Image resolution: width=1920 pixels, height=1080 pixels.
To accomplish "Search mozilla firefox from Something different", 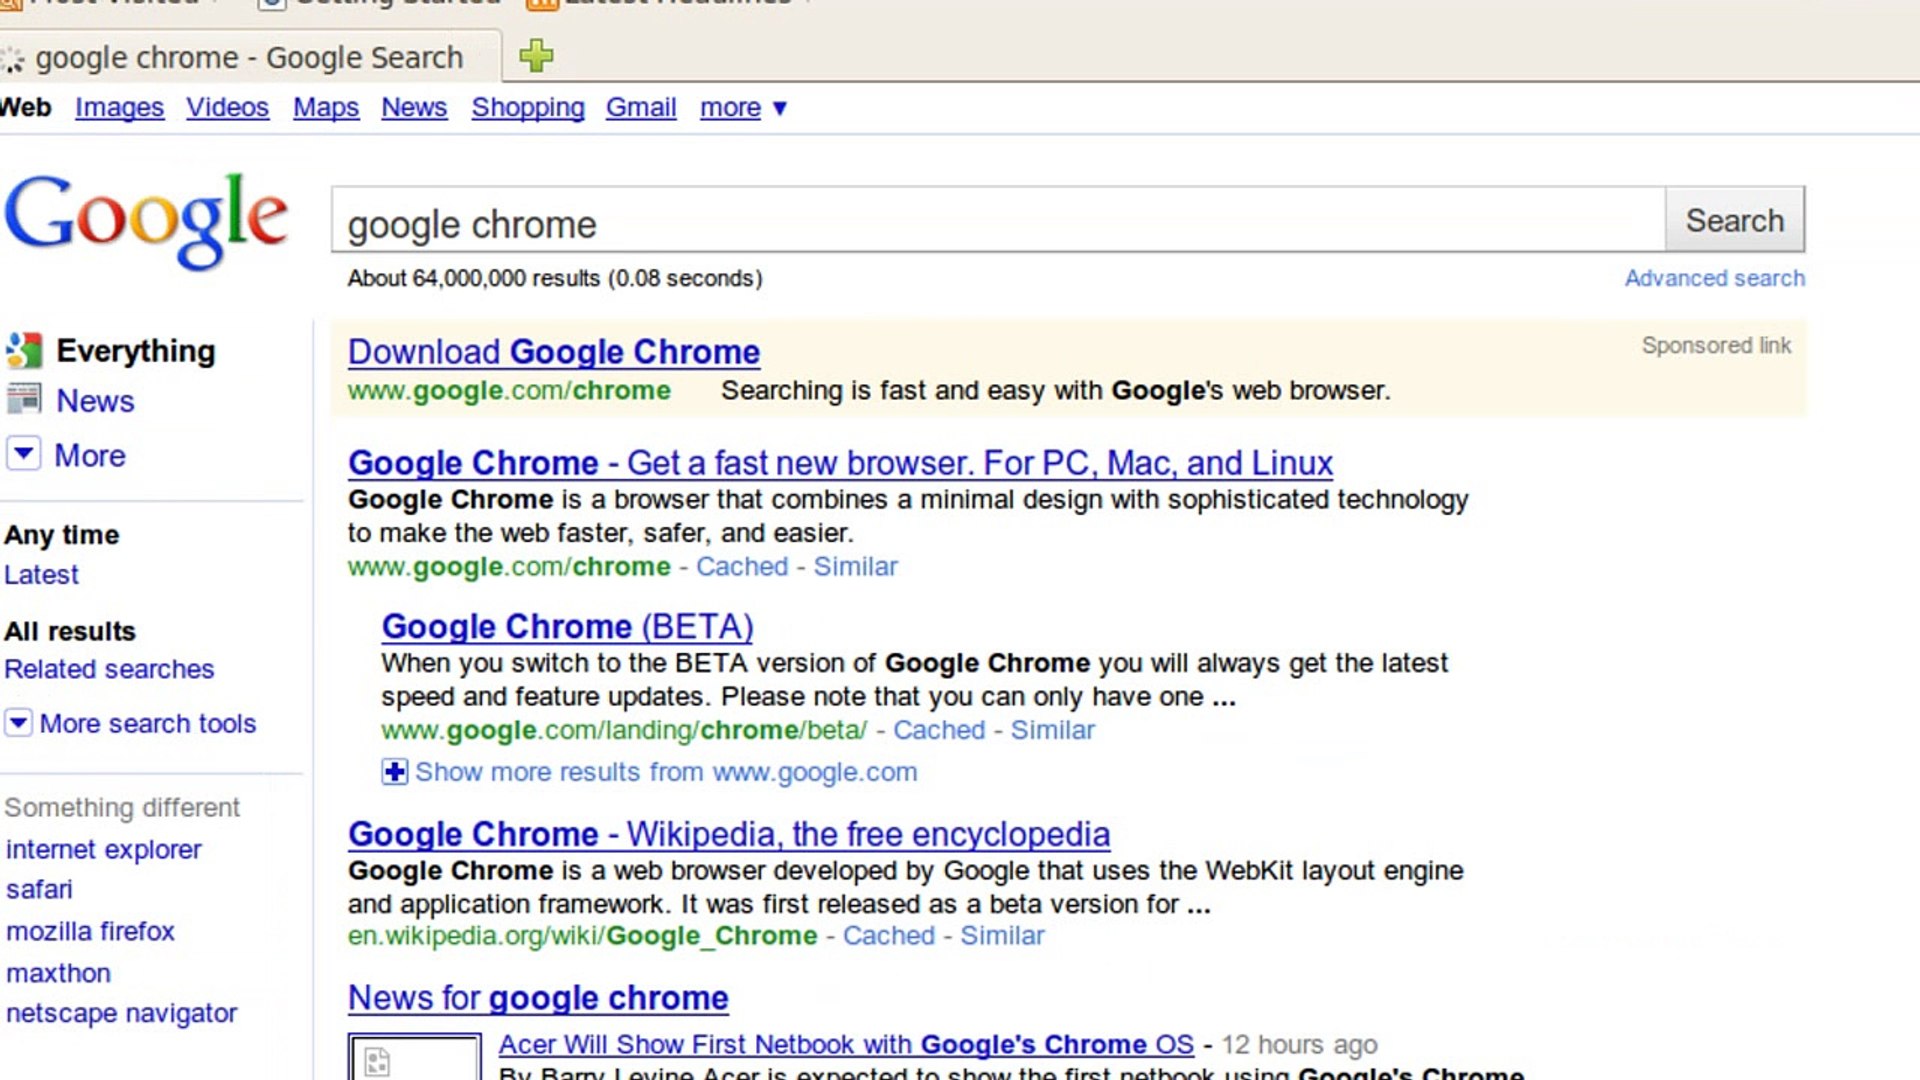I will (90, 931).
